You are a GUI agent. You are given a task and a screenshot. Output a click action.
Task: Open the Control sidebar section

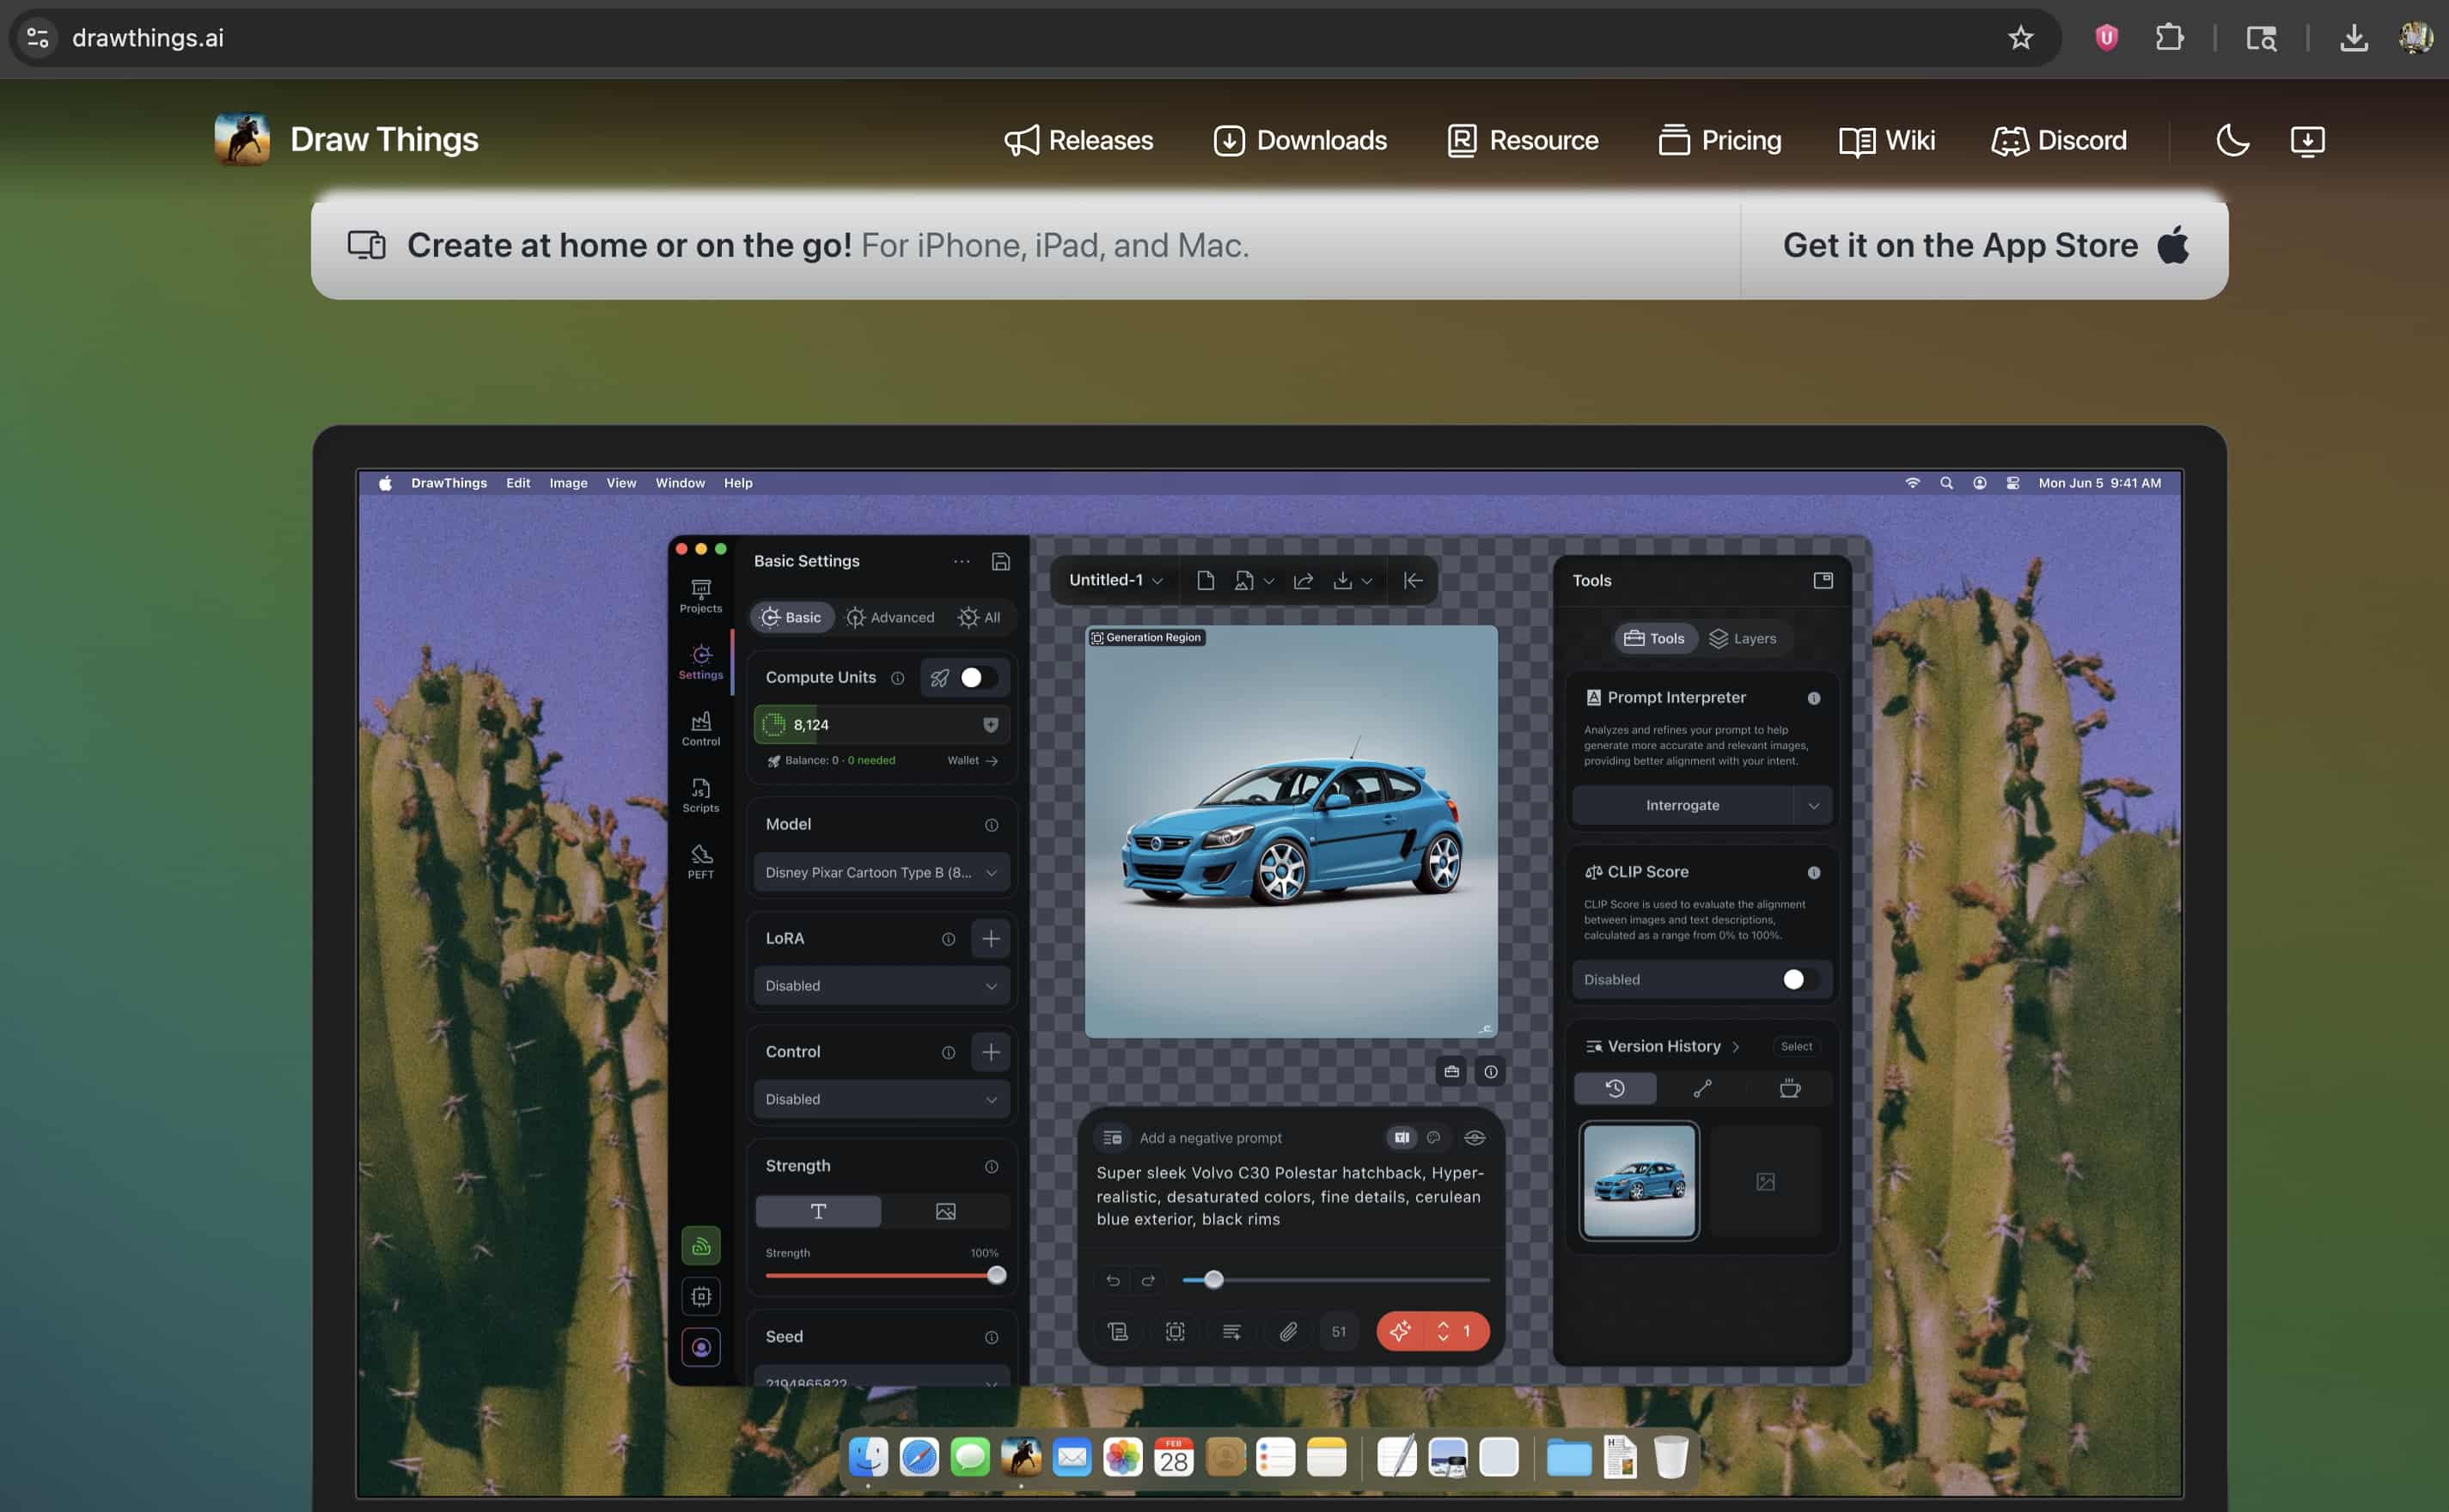click(700, 729)
